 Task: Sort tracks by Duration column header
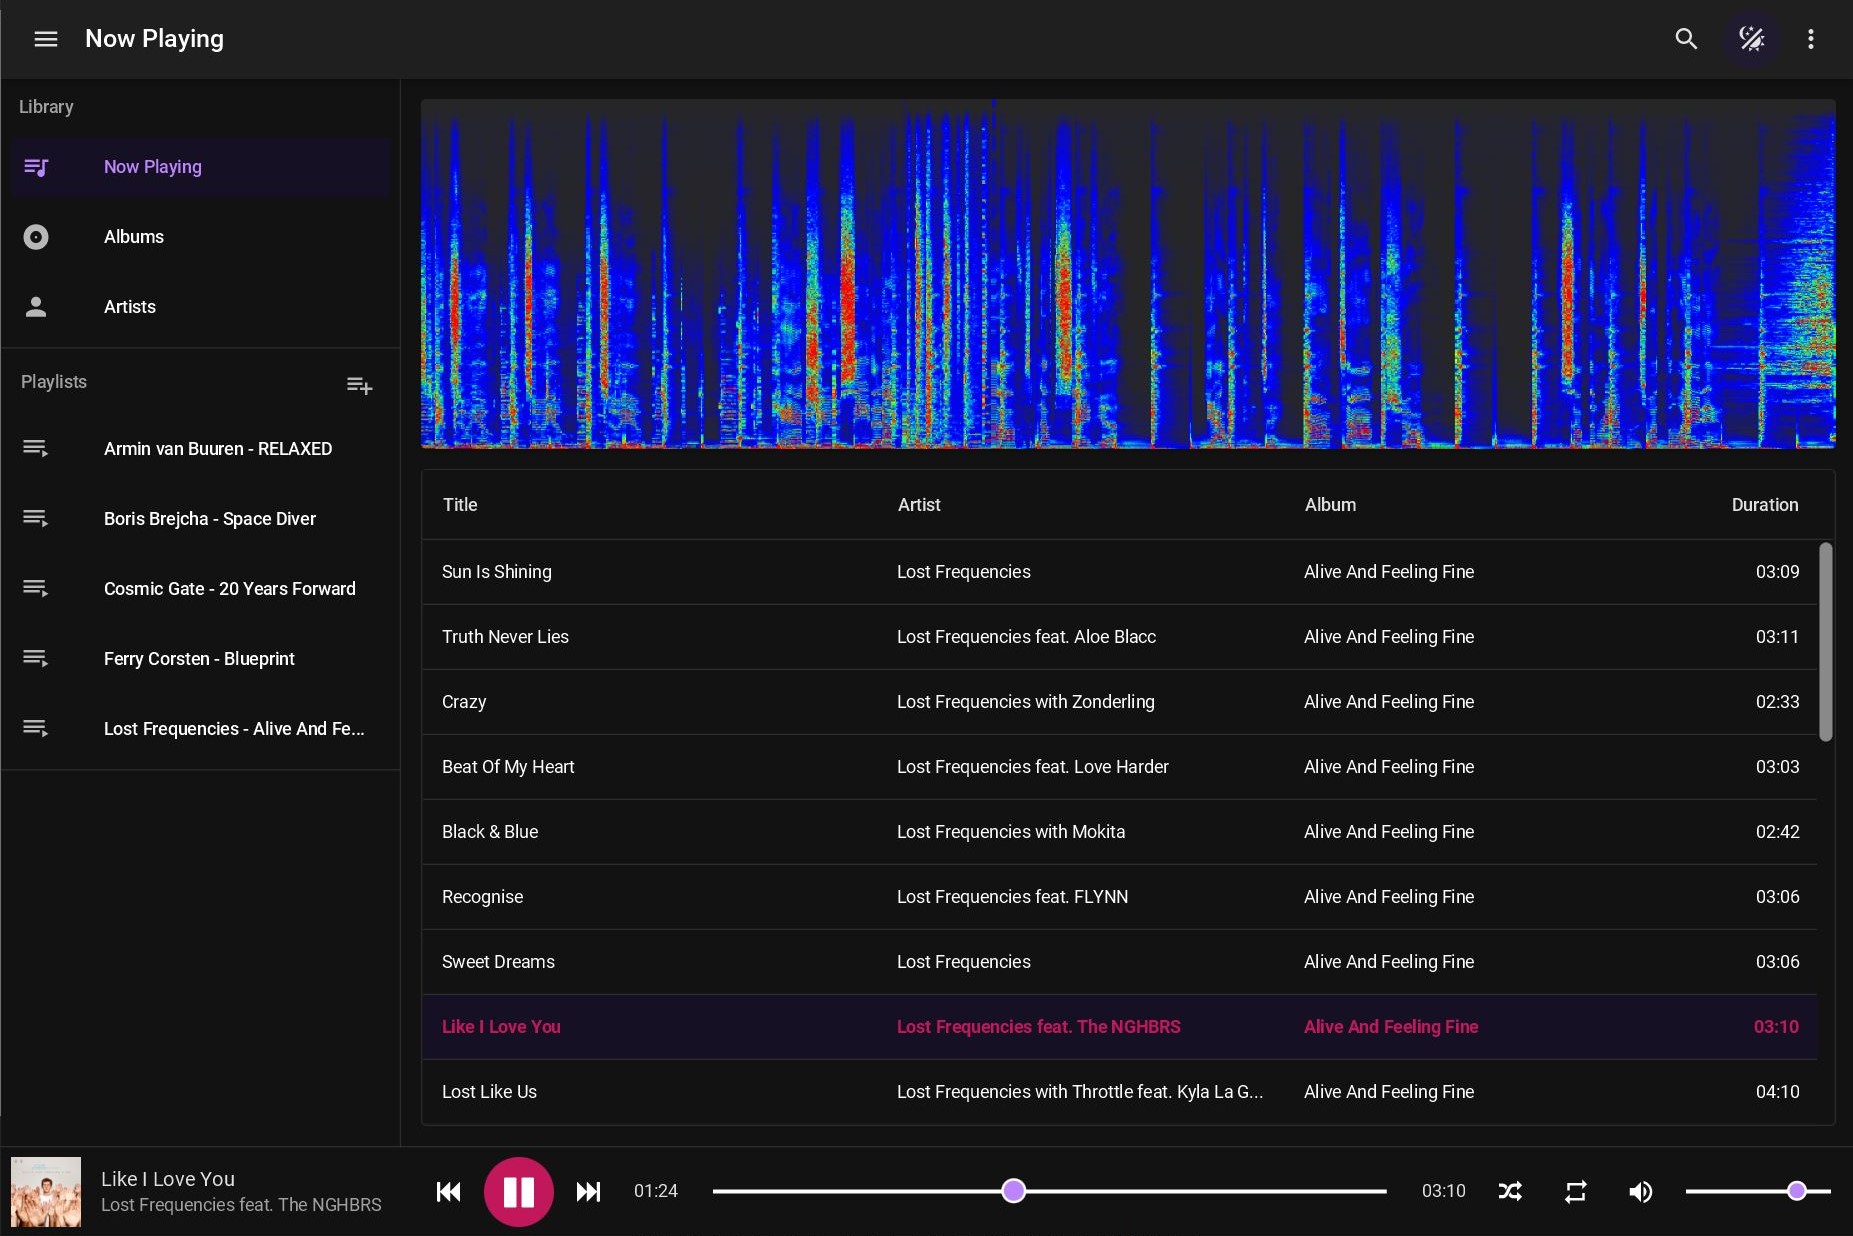coord(1764,505)
